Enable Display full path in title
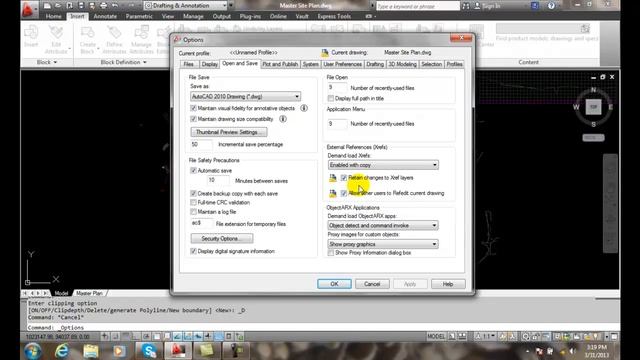640x360 pixels. [331, 98]
